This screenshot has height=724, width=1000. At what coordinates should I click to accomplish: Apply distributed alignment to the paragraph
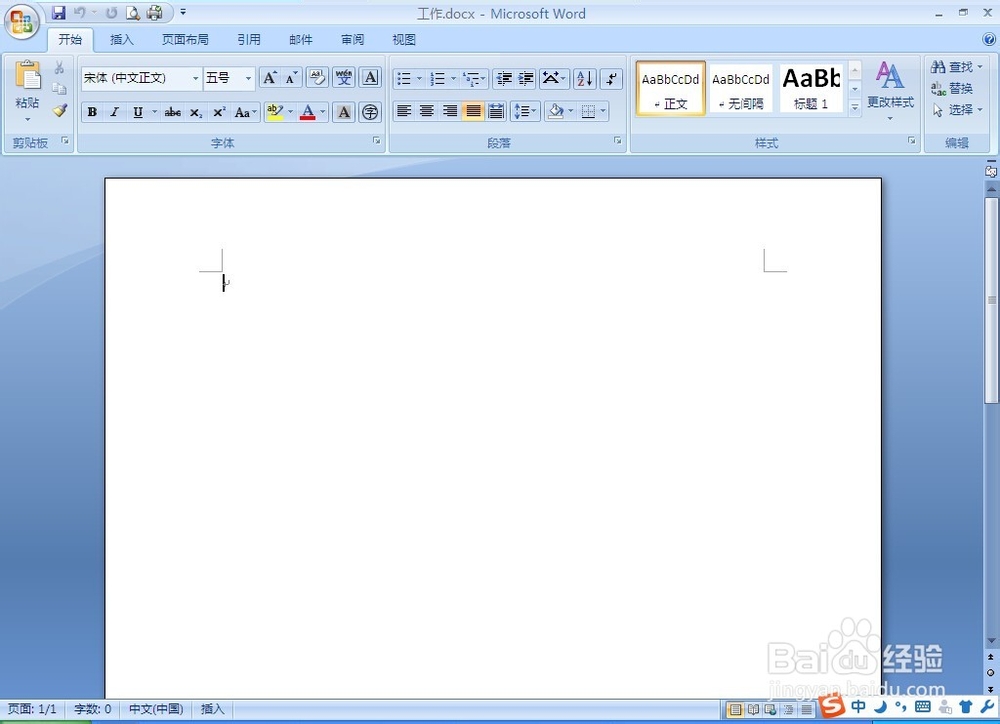pos(496,111)
